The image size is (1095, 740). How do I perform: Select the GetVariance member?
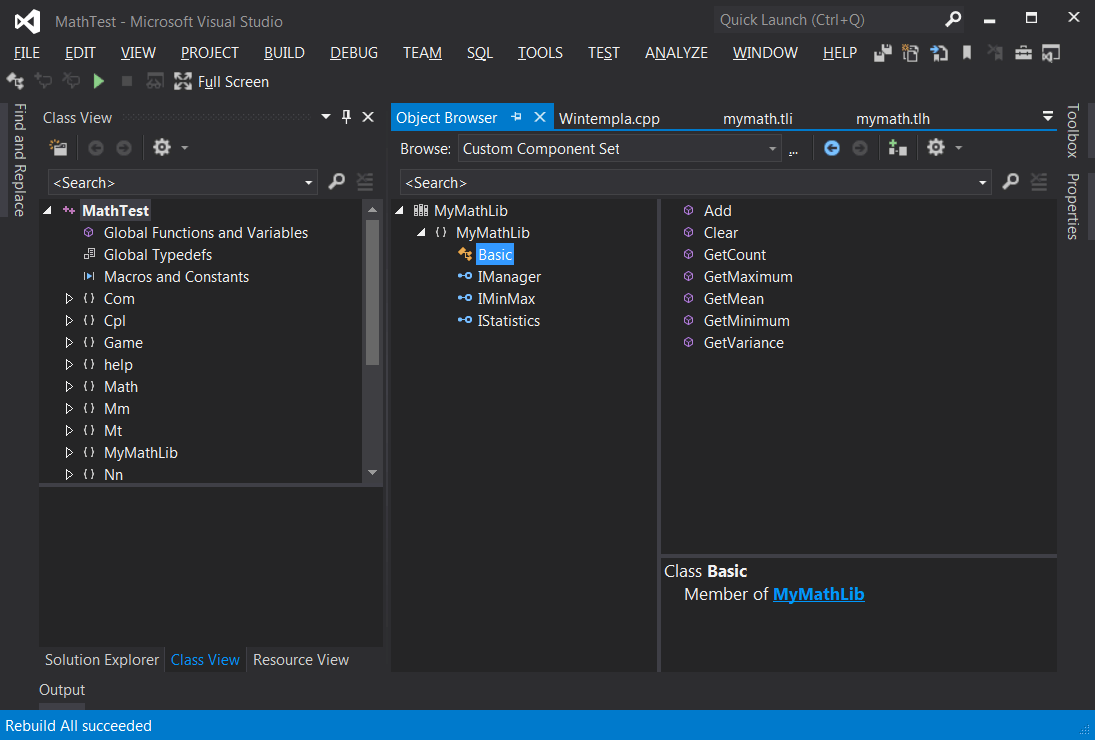(744, 343)
